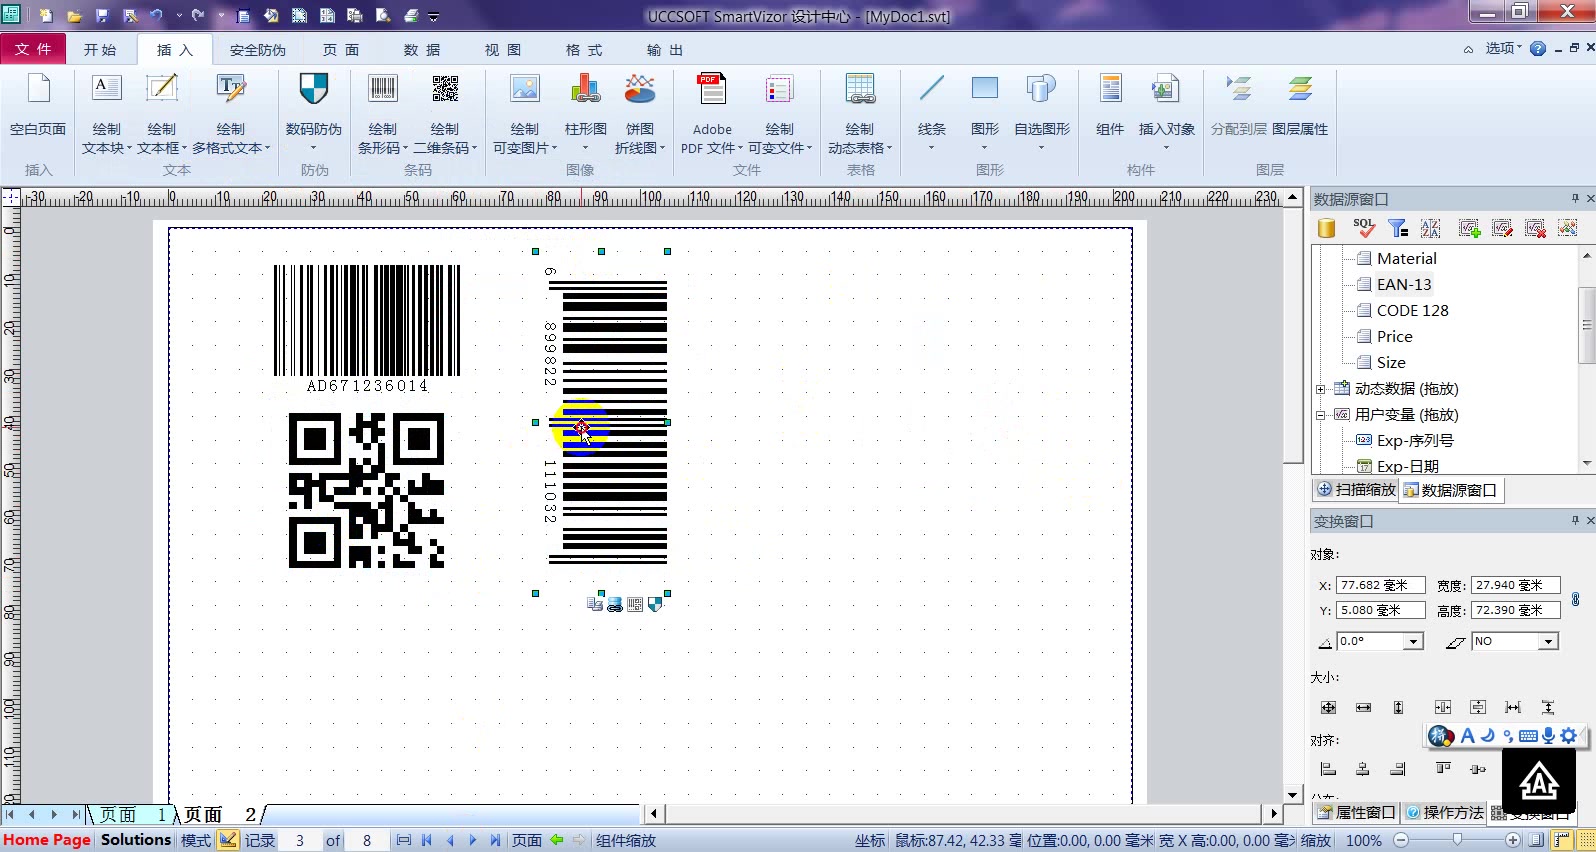Toggle the width-height aspect lock chain icon
This screenshot has height=852, width=1596.
[x=1576, y=599]
